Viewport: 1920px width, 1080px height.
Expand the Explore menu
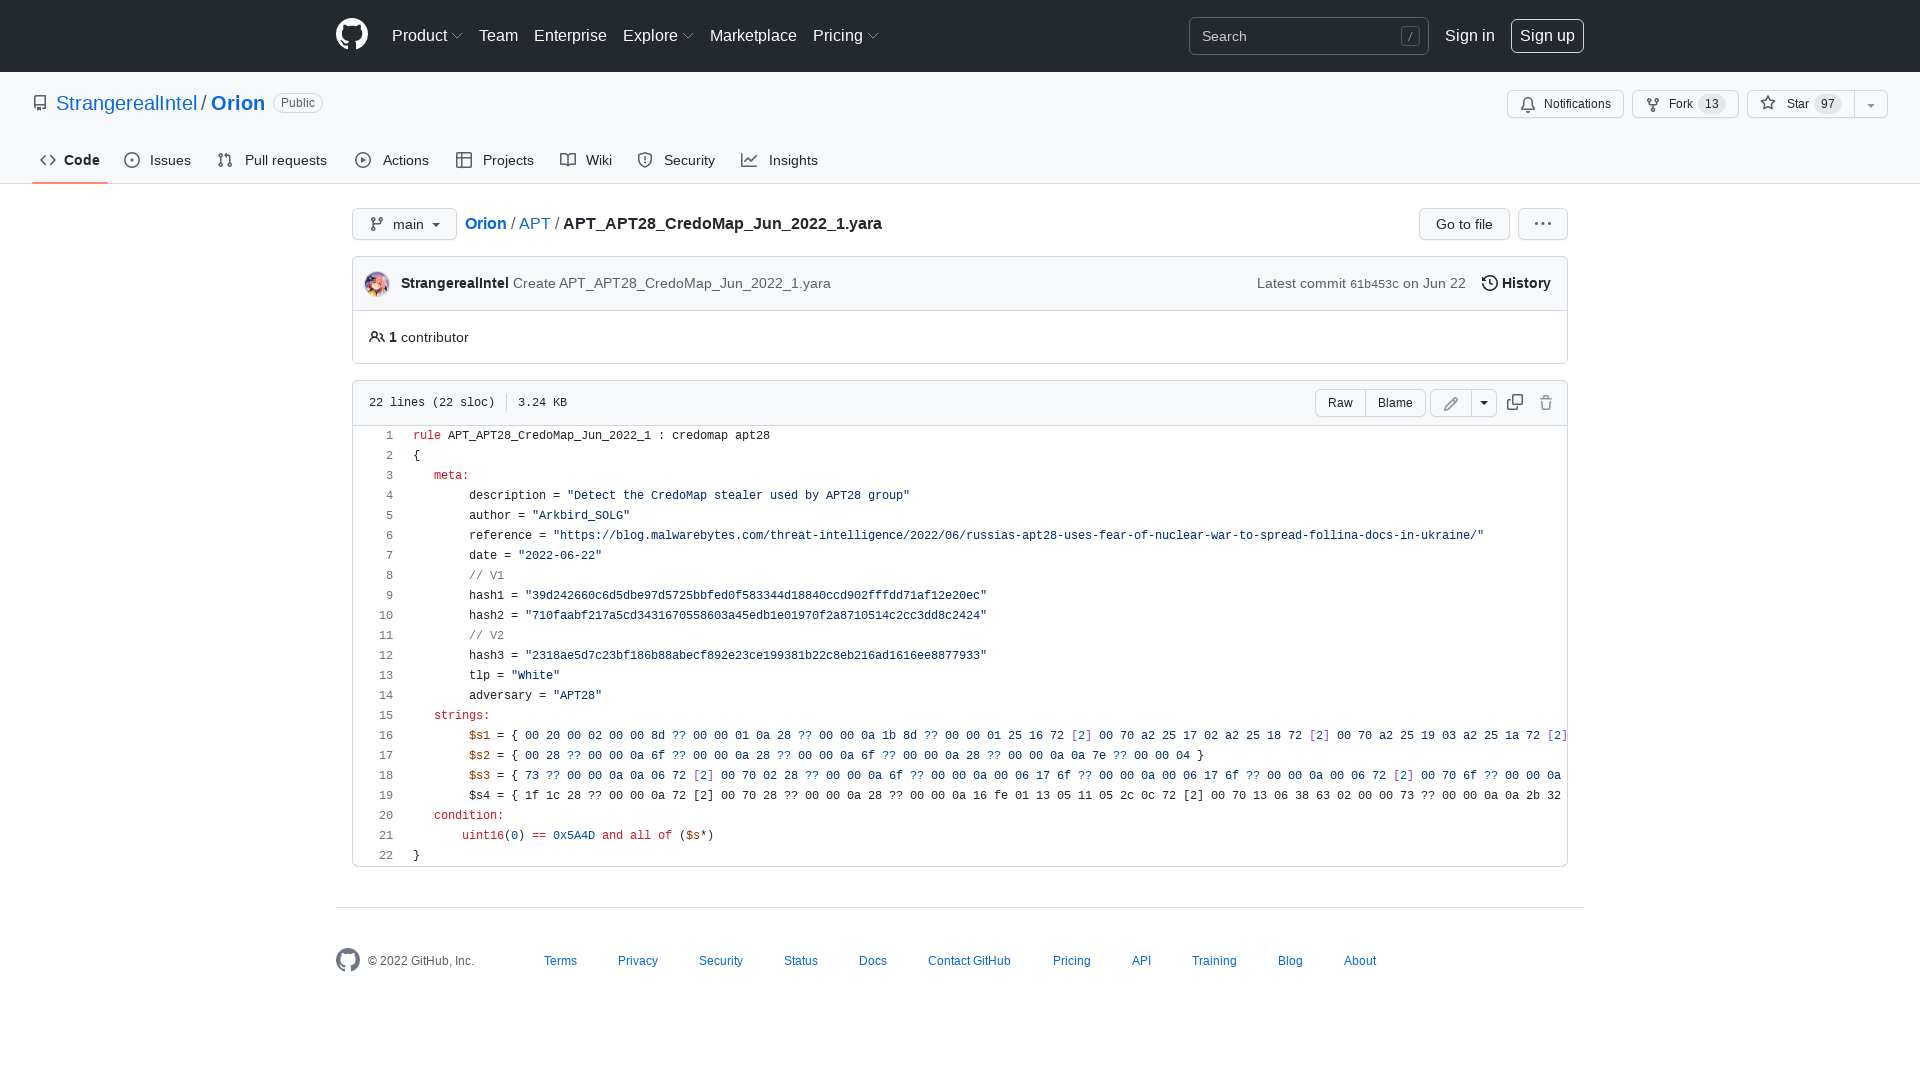coord(657,35)
